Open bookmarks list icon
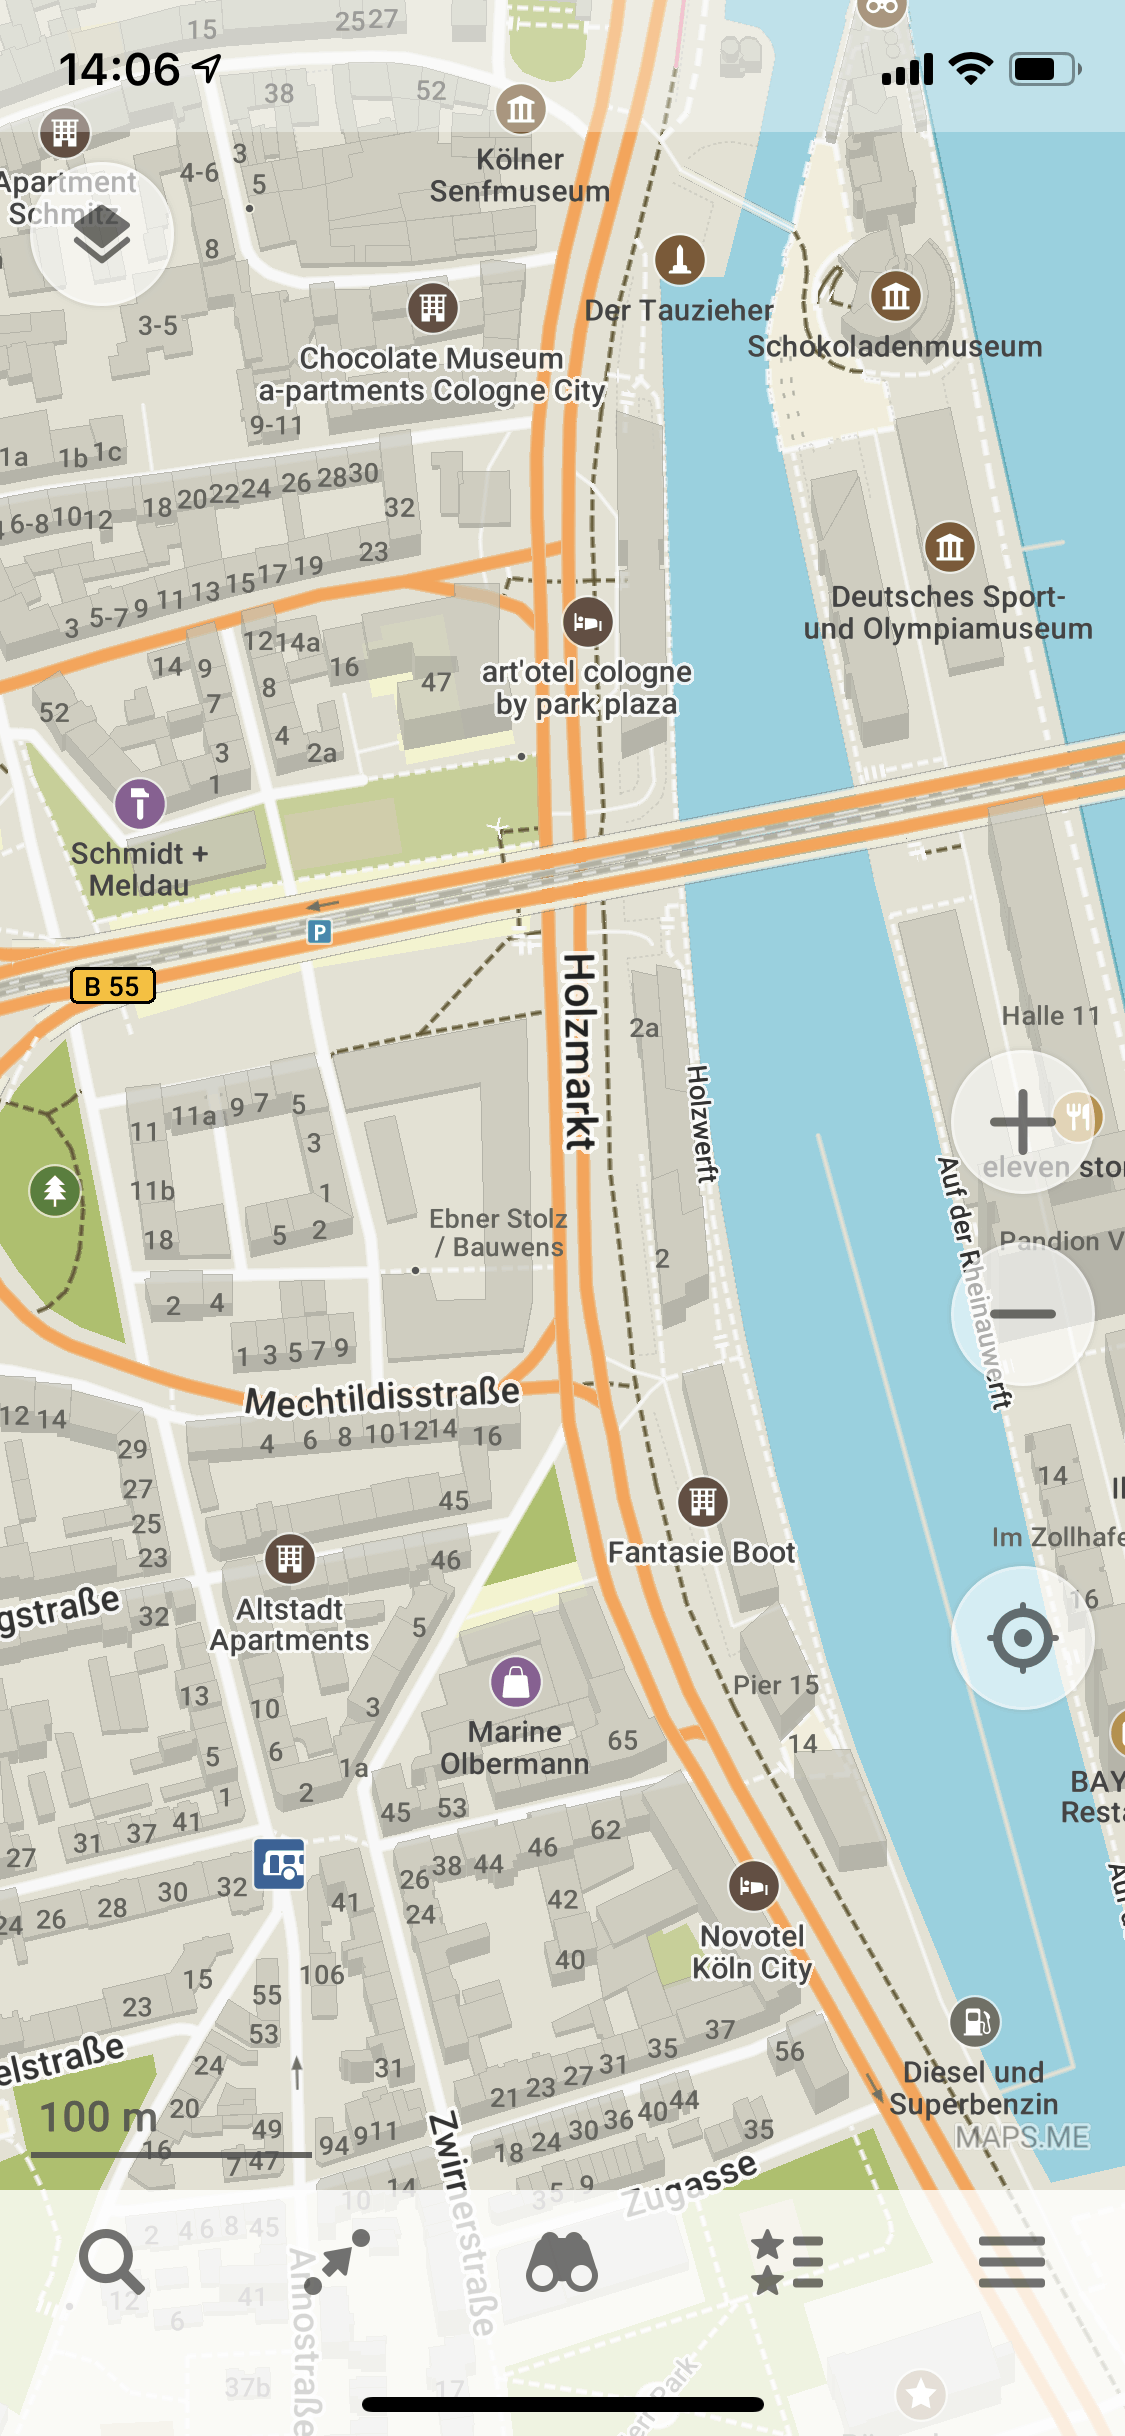The height and width of the screenshot is (2436, 1125). click(787, 2262)
